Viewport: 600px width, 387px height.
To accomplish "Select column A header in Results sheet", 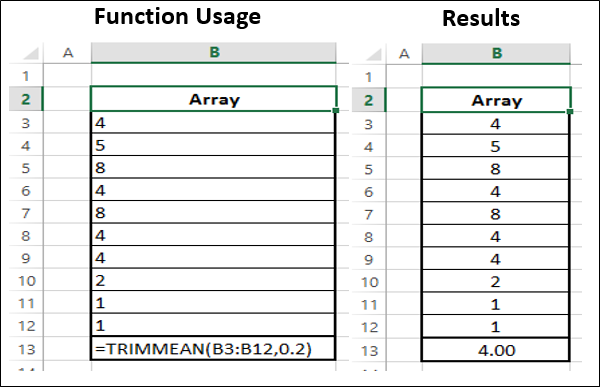I will (404, 54).
